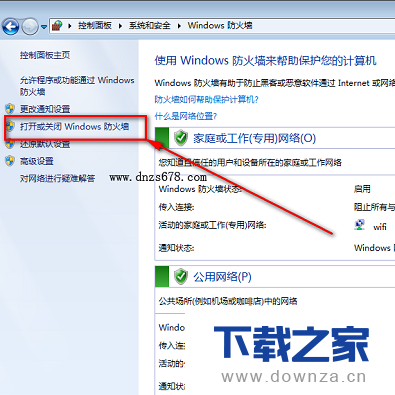The width and height of the screenshot is (395, 395).
Task: Select Windows 防火墙 in the address breadcrumb
Action: [x=220, y=26]
